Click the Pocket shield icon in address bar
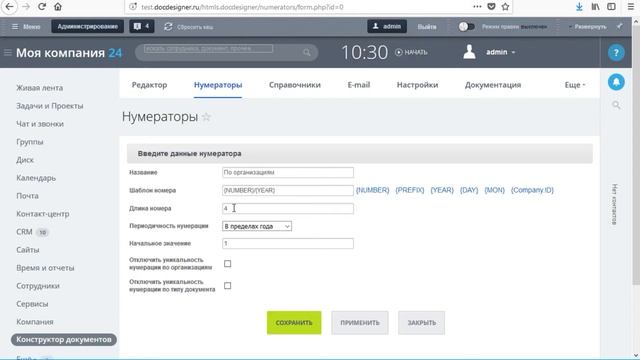This screenshot has width=640, height=360. (491, 7)
